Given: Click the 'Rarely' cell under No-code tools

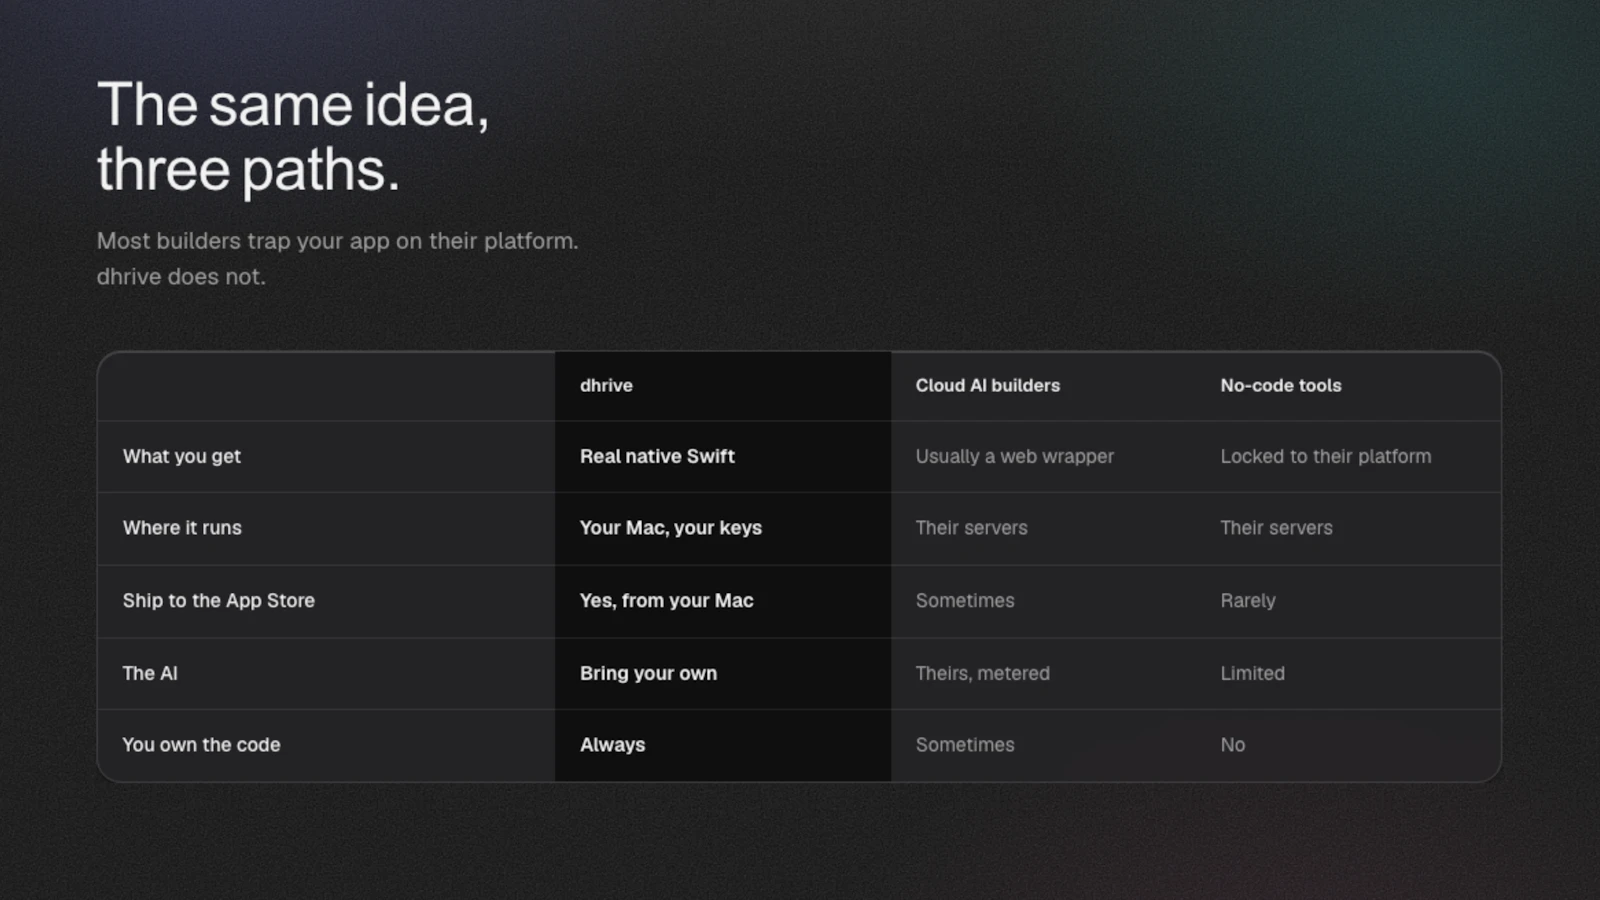Looking at the screenshot, I should tap(1248, 601).
